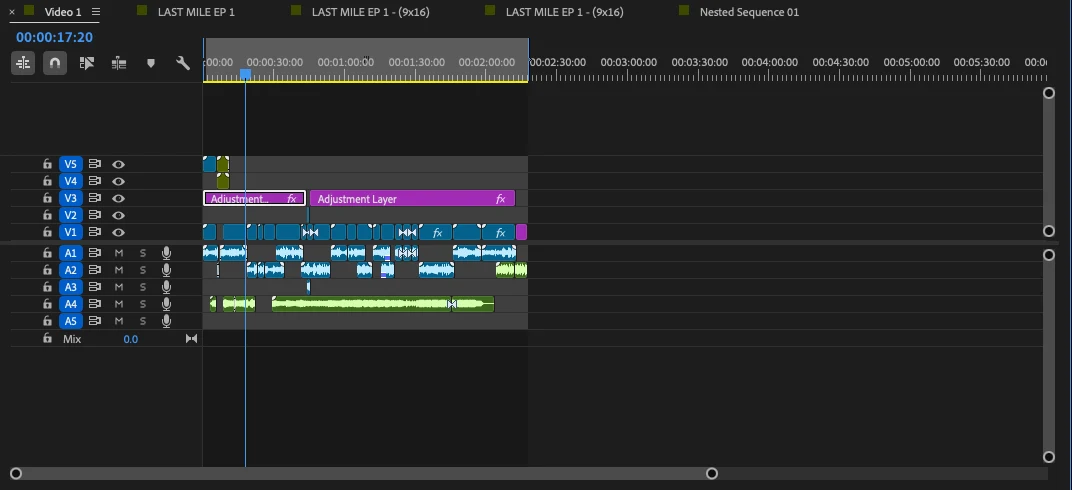This screenshot has width=1072, height=490.
Task: Toggle A3 track targeting
Action: [x=70, y=287]
